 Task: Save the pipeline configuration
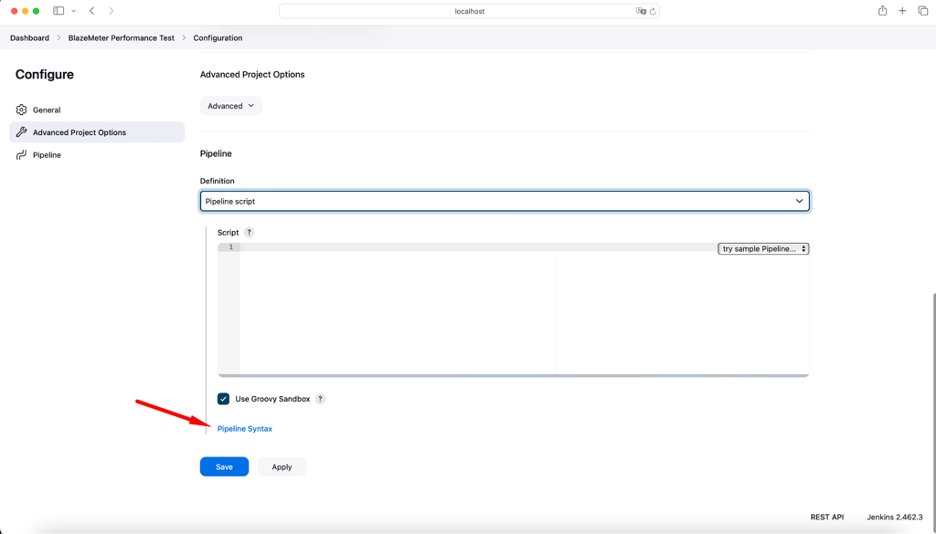click(x=224, y=467)
